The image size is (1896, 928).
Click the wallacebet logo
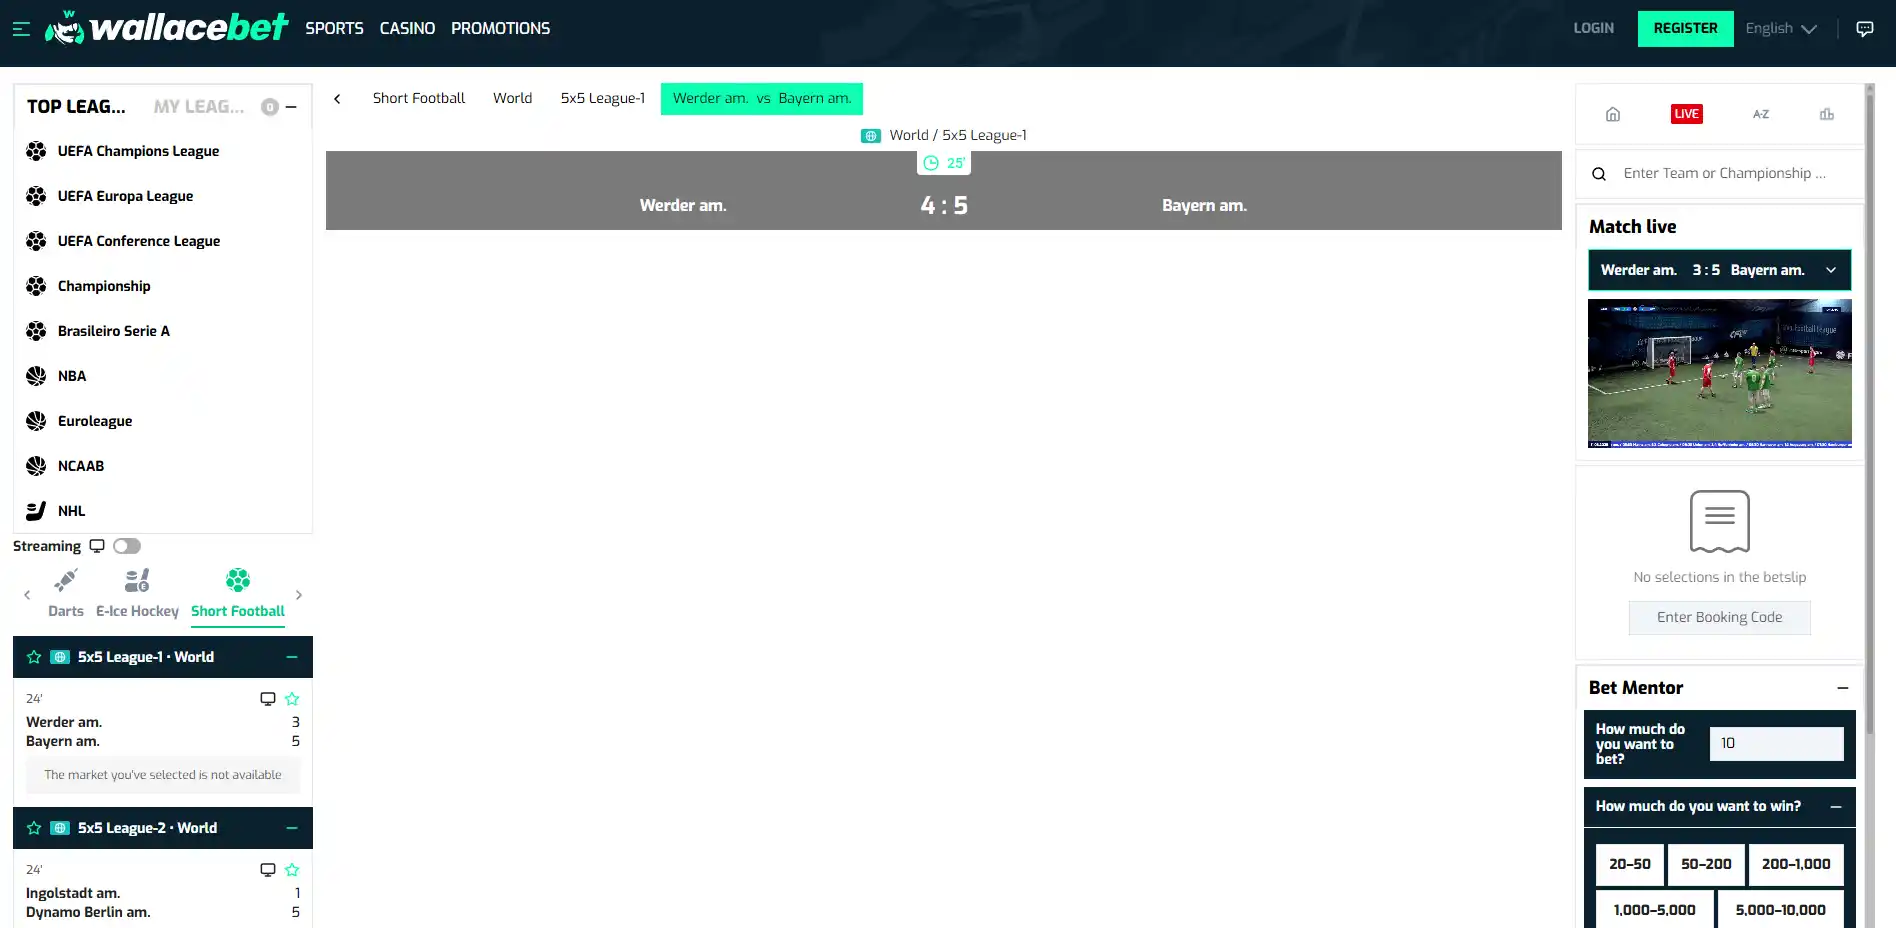pyautogui.click(x=166, y=28)
